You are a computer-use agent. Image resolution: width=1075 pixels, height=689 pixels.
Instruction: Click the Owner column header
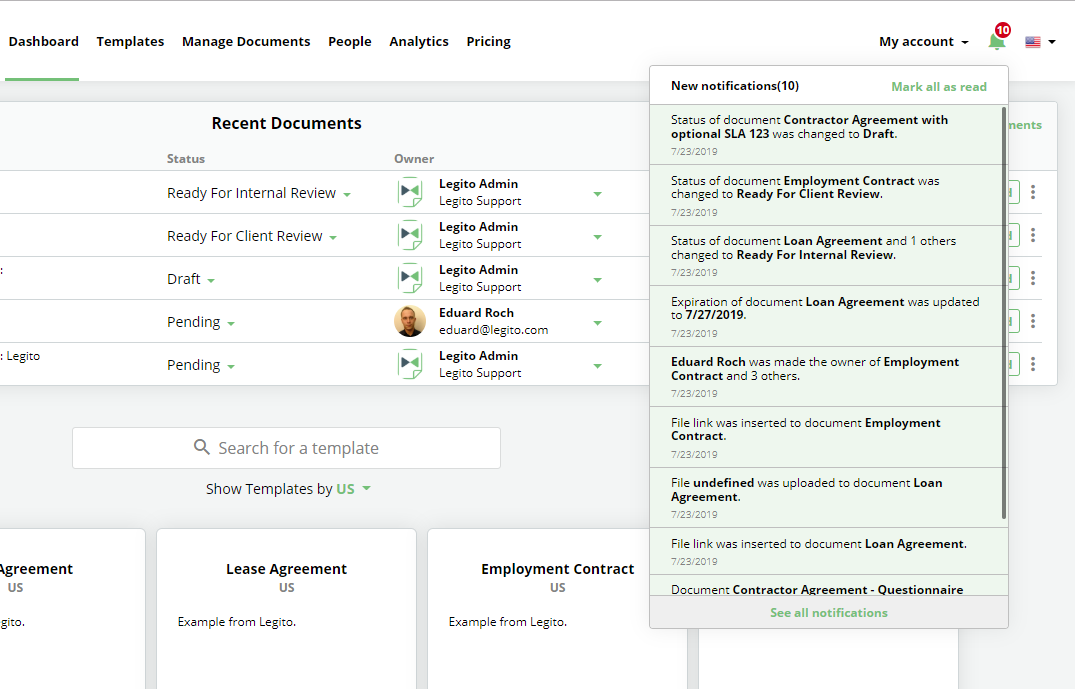pyautogui.click(x=414, y=158)
